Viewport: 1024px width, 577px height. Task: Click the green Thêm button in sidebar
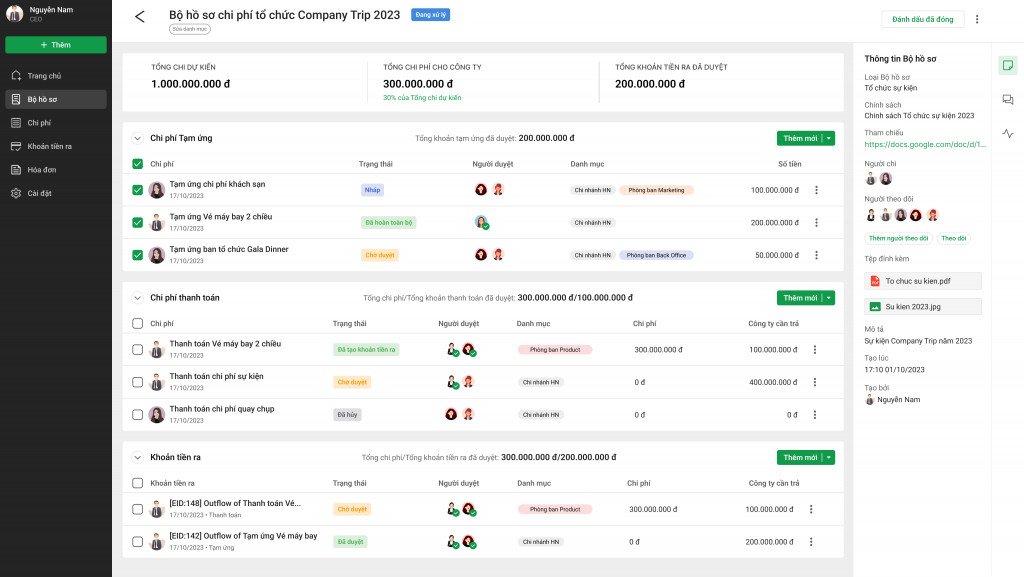[x=56, y=45]
